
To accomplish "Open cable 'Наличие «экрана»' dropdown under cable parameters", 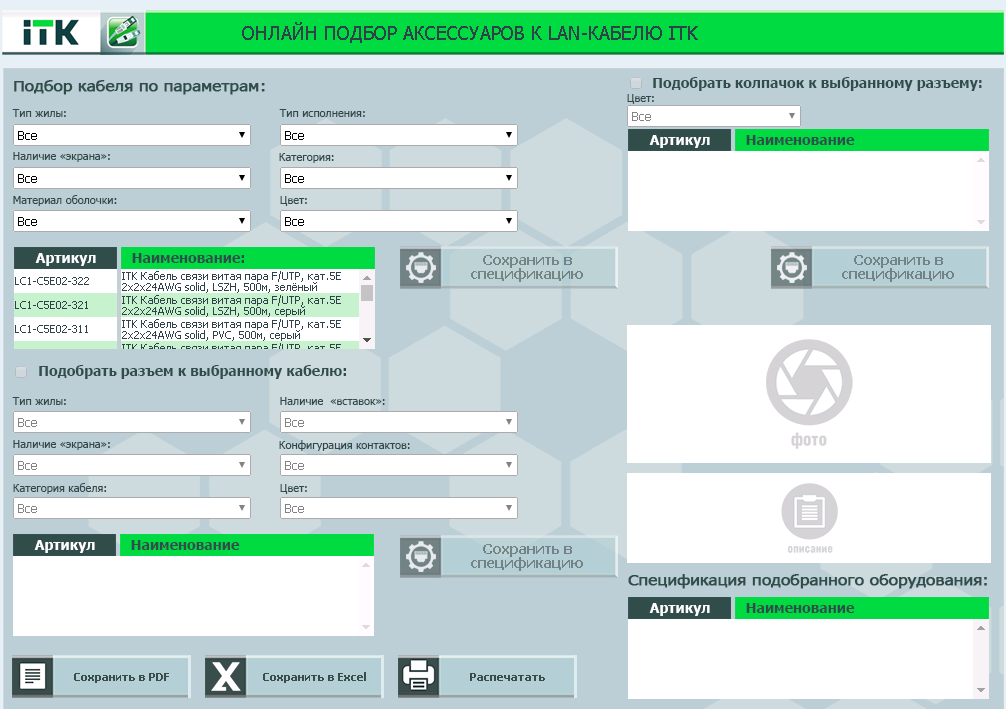I will coord(132,178).
